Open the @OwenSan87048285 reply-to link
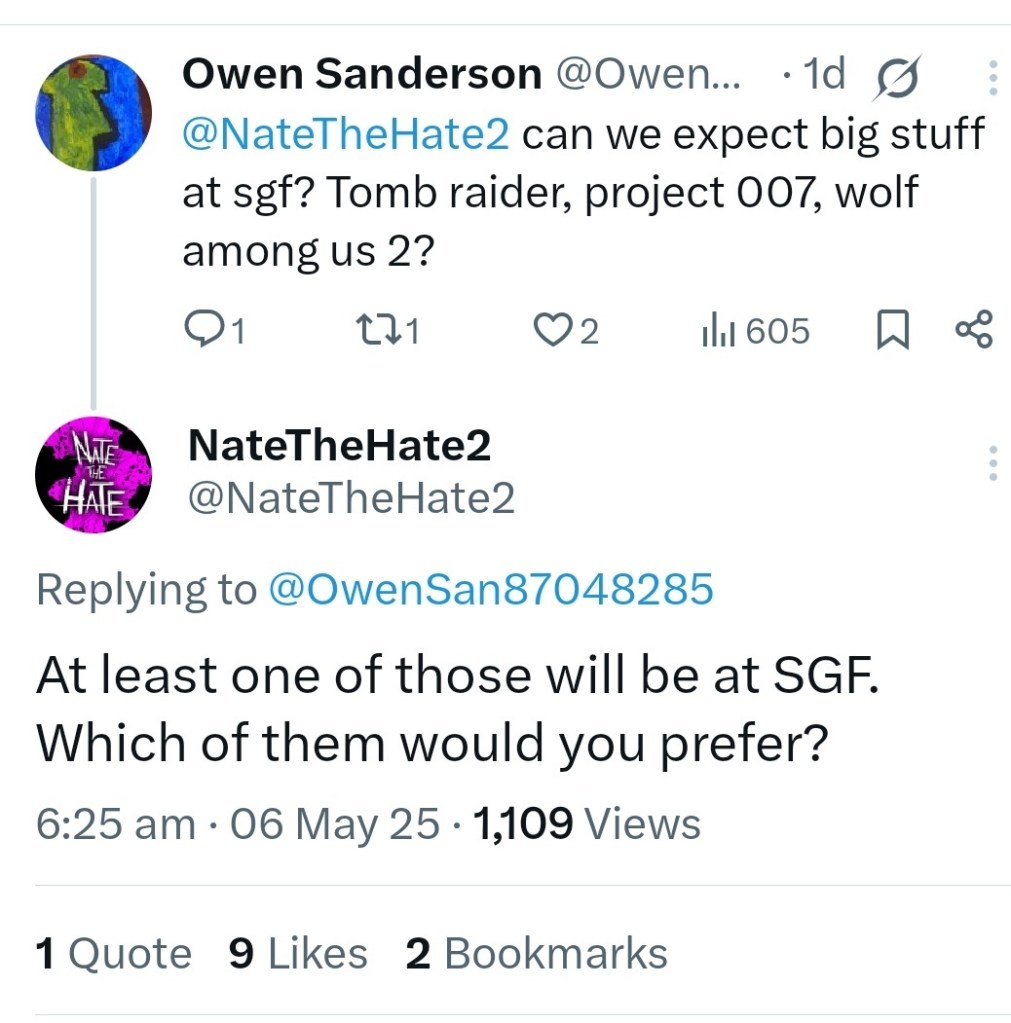The height and width of the screenshot is (1023, 1011). (x=491, y=589)
